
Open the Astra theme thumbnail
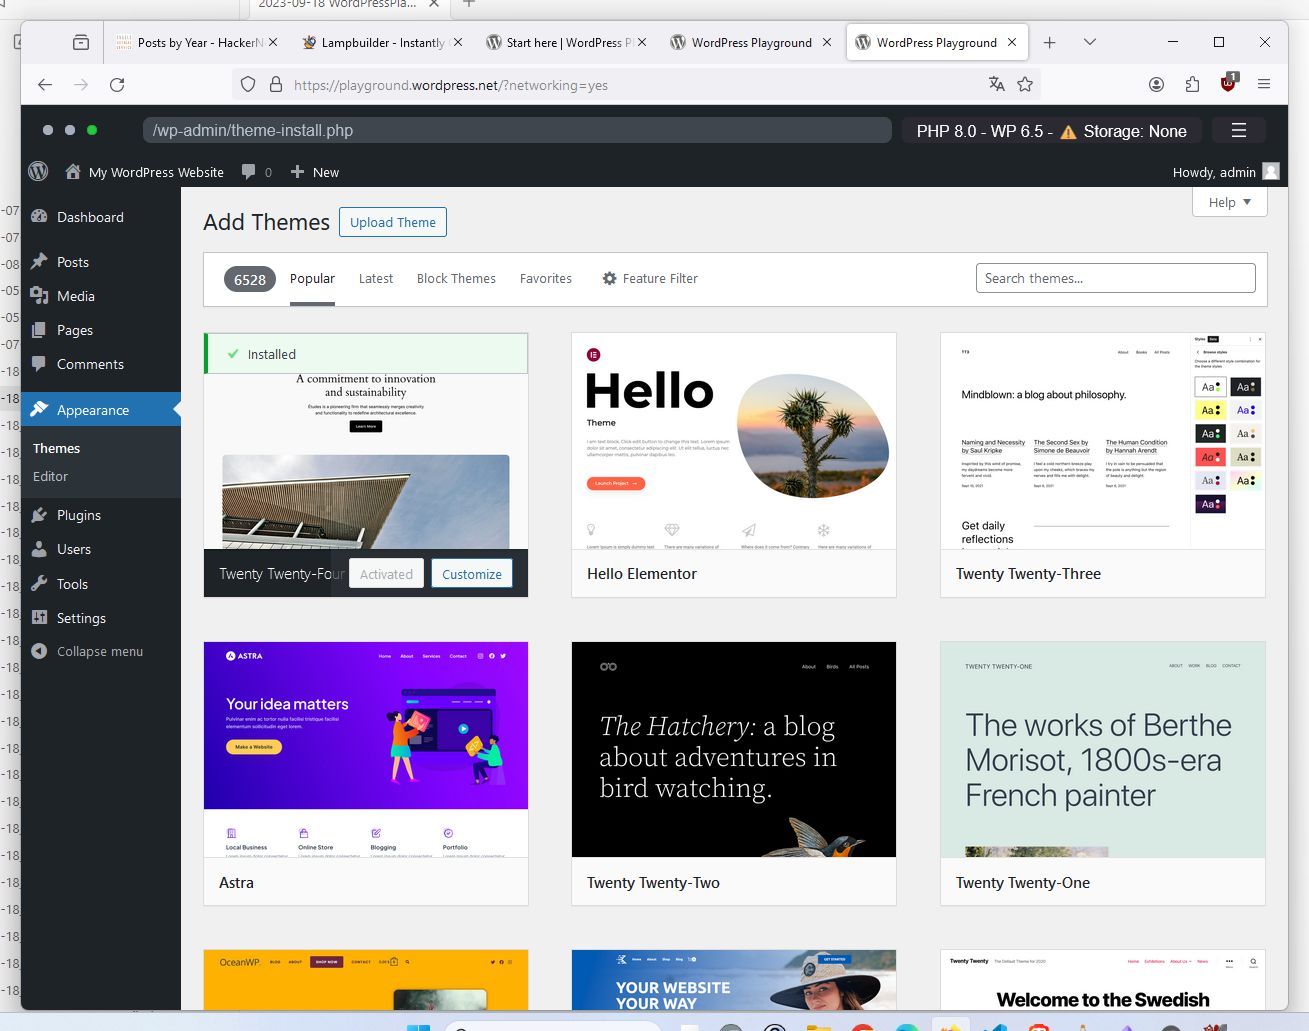click(x=366, y=749)
